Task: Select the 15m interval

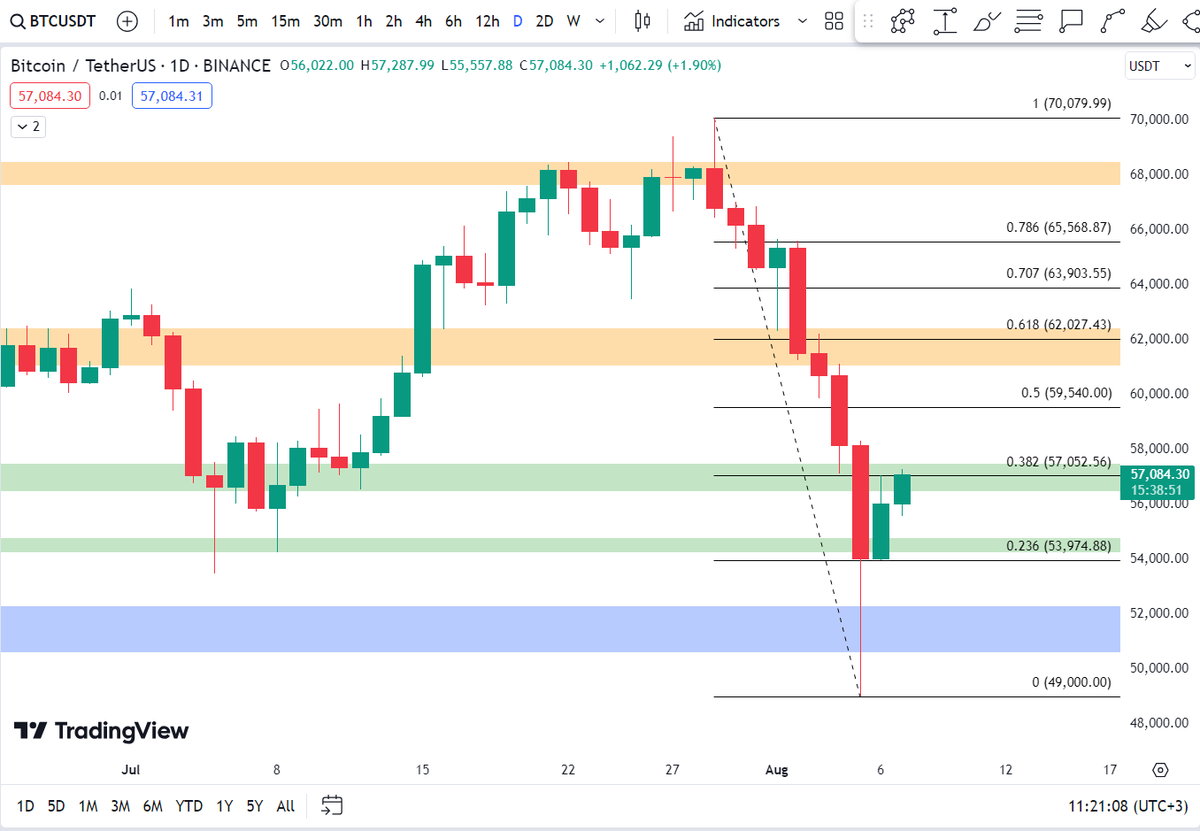Action: 285,21
